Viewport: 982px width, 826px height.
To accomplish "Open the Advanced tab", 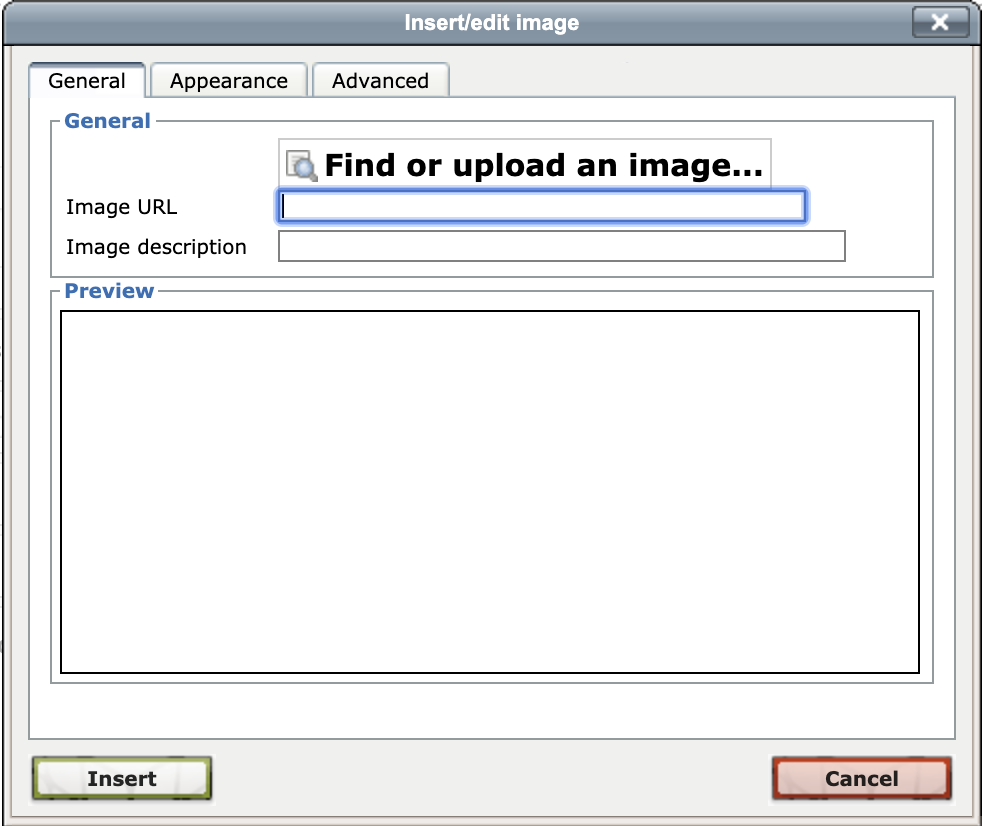I will (x=380, y=81).
